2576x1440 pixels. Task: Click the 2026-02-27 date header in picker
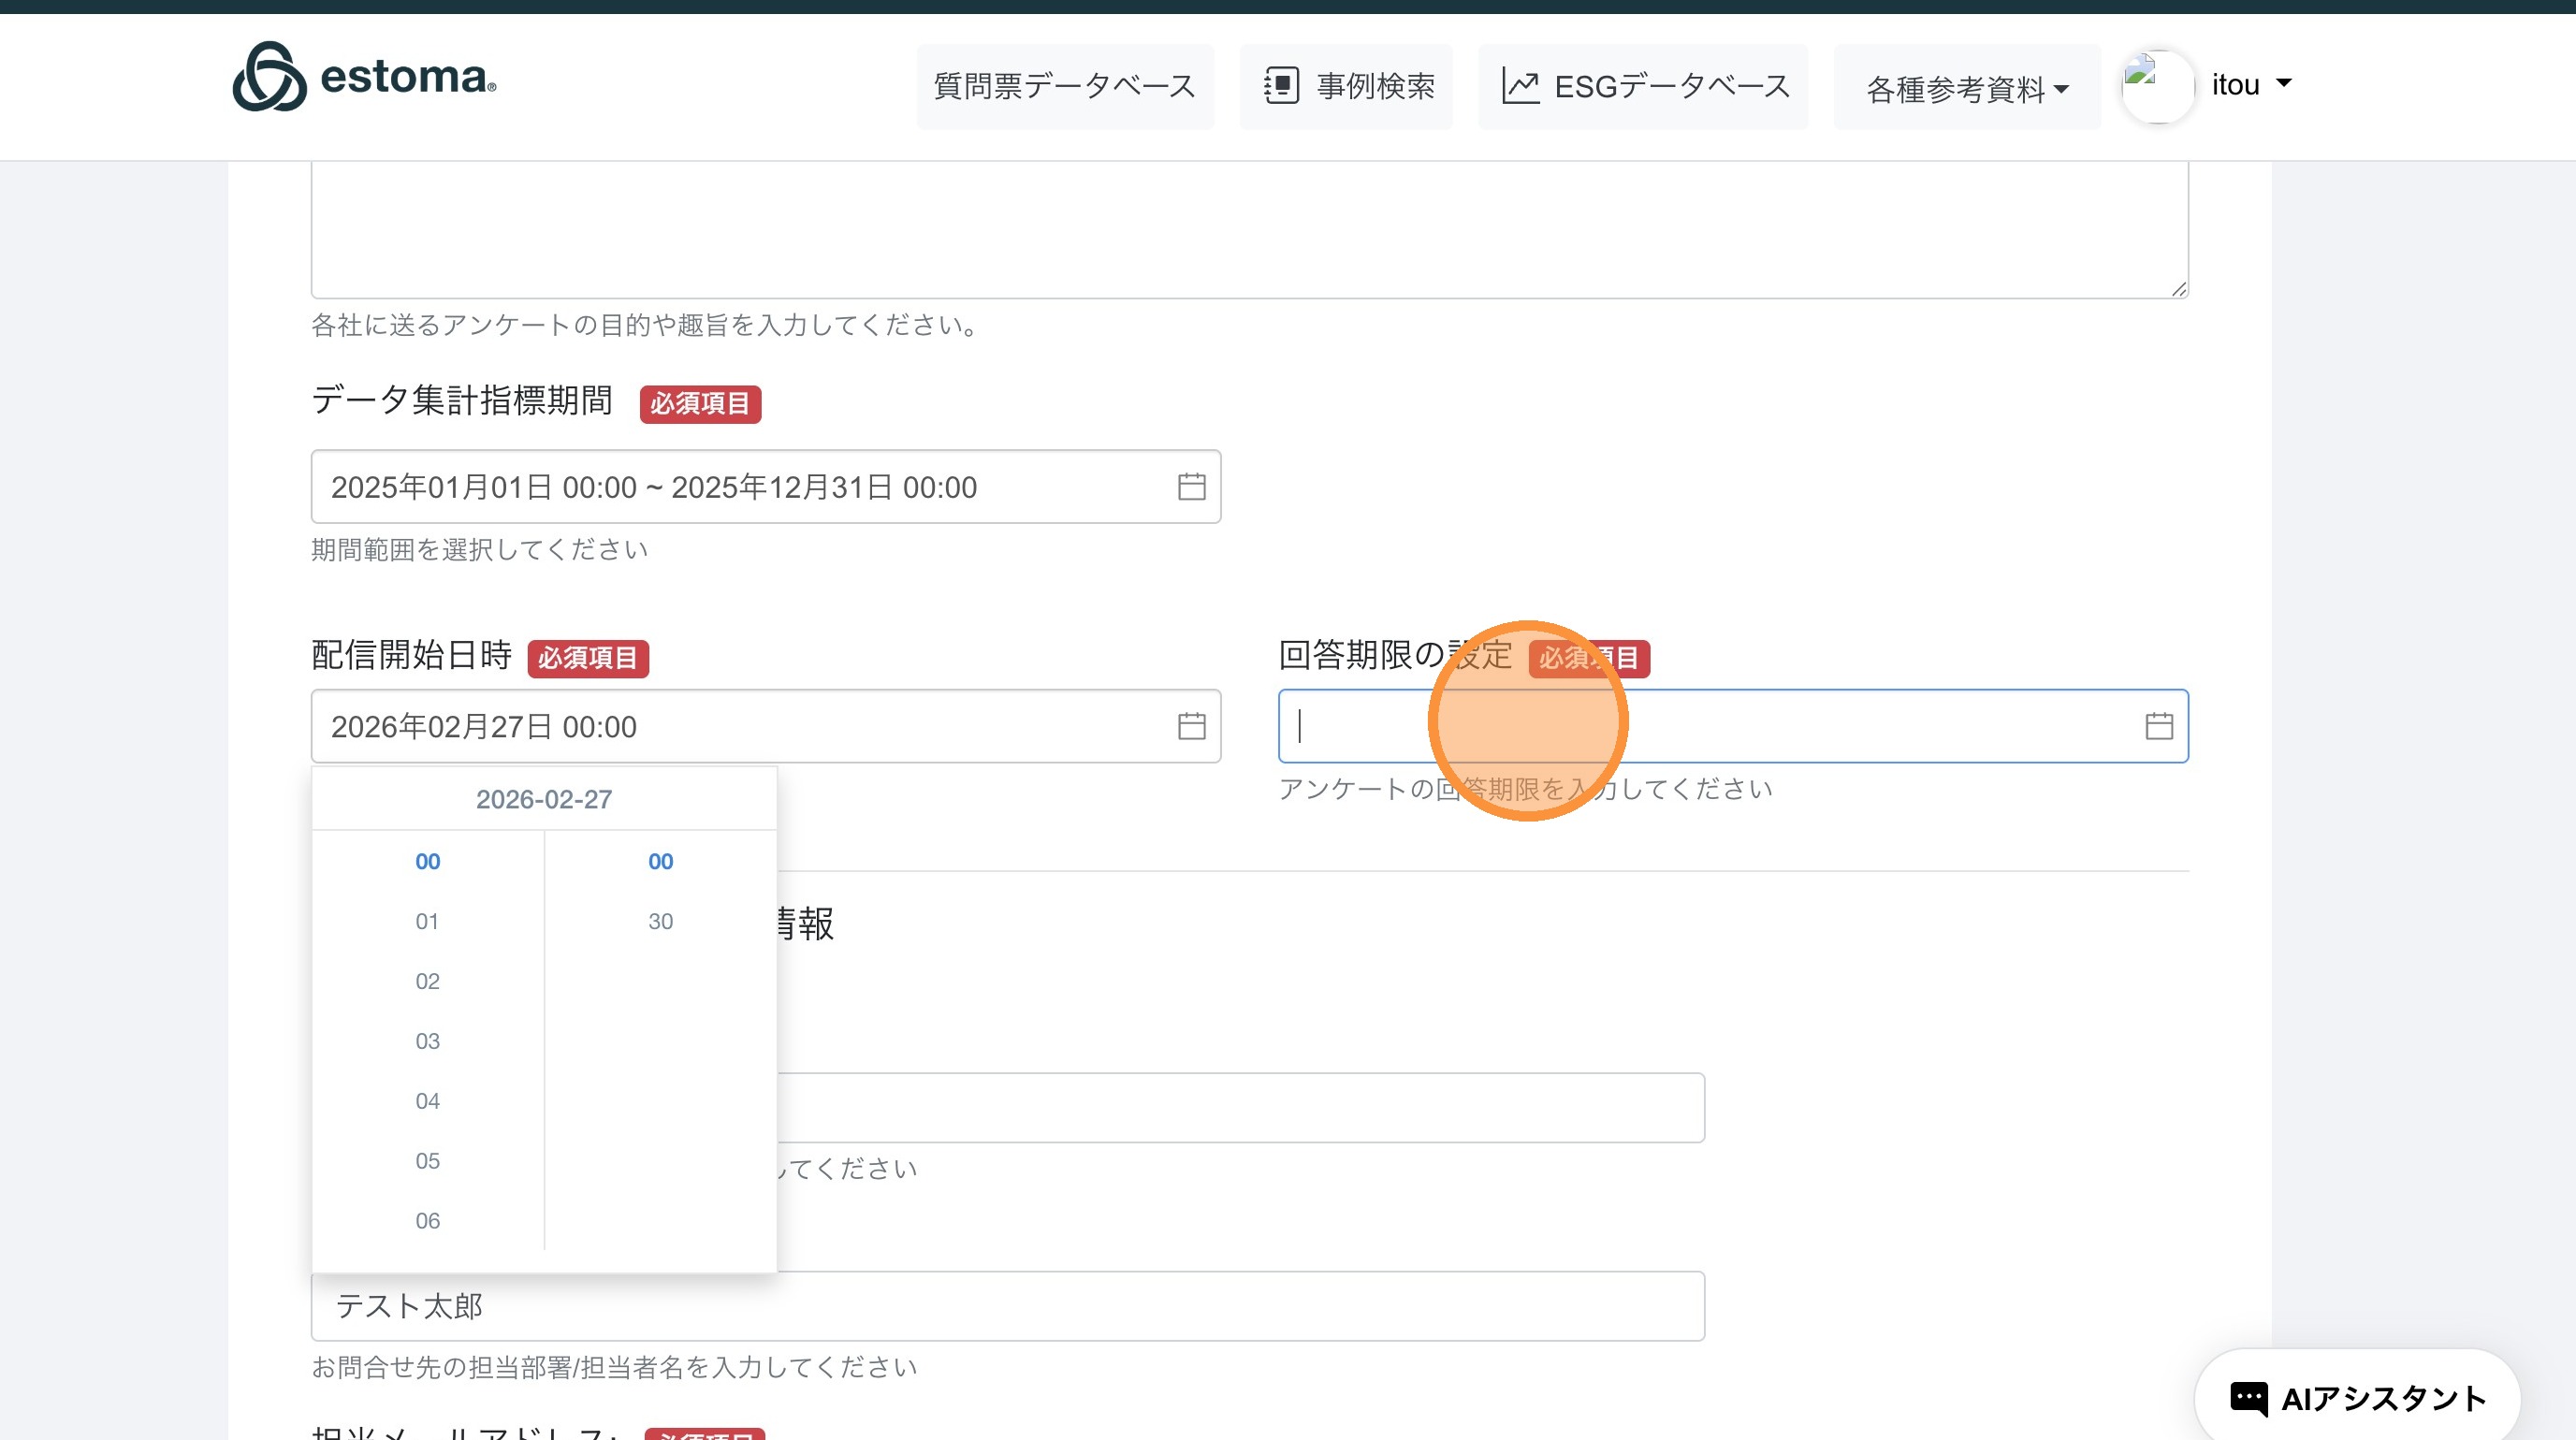click(x=543, y=800)
